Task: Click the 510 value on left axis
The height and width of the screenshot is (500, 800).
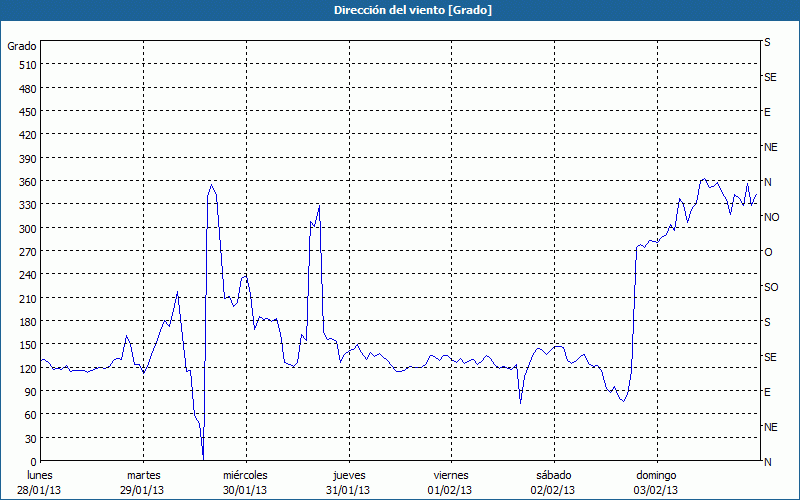Action: [x=26, y=65]
